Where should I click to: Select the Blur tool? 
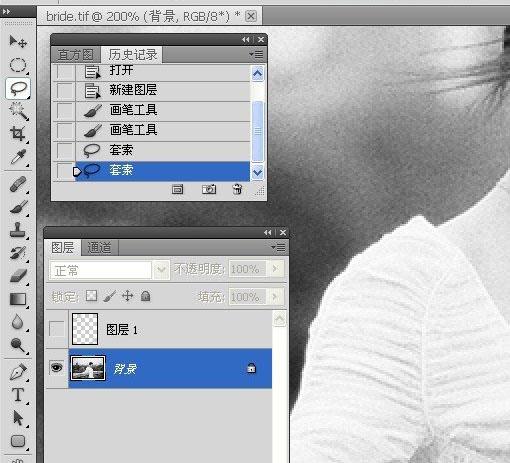pos(18,322)
